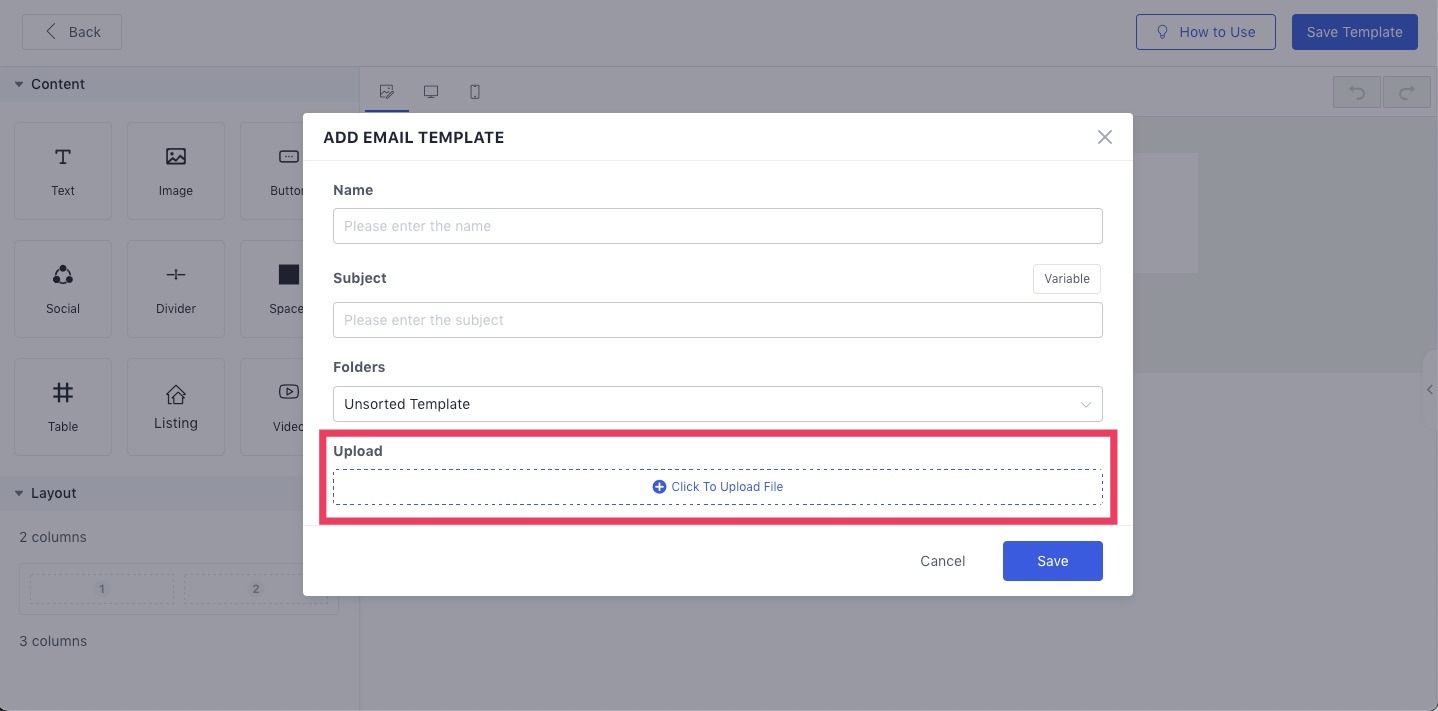
Task: Switch to desktop preview mode
Action: [x=431, y=91]
